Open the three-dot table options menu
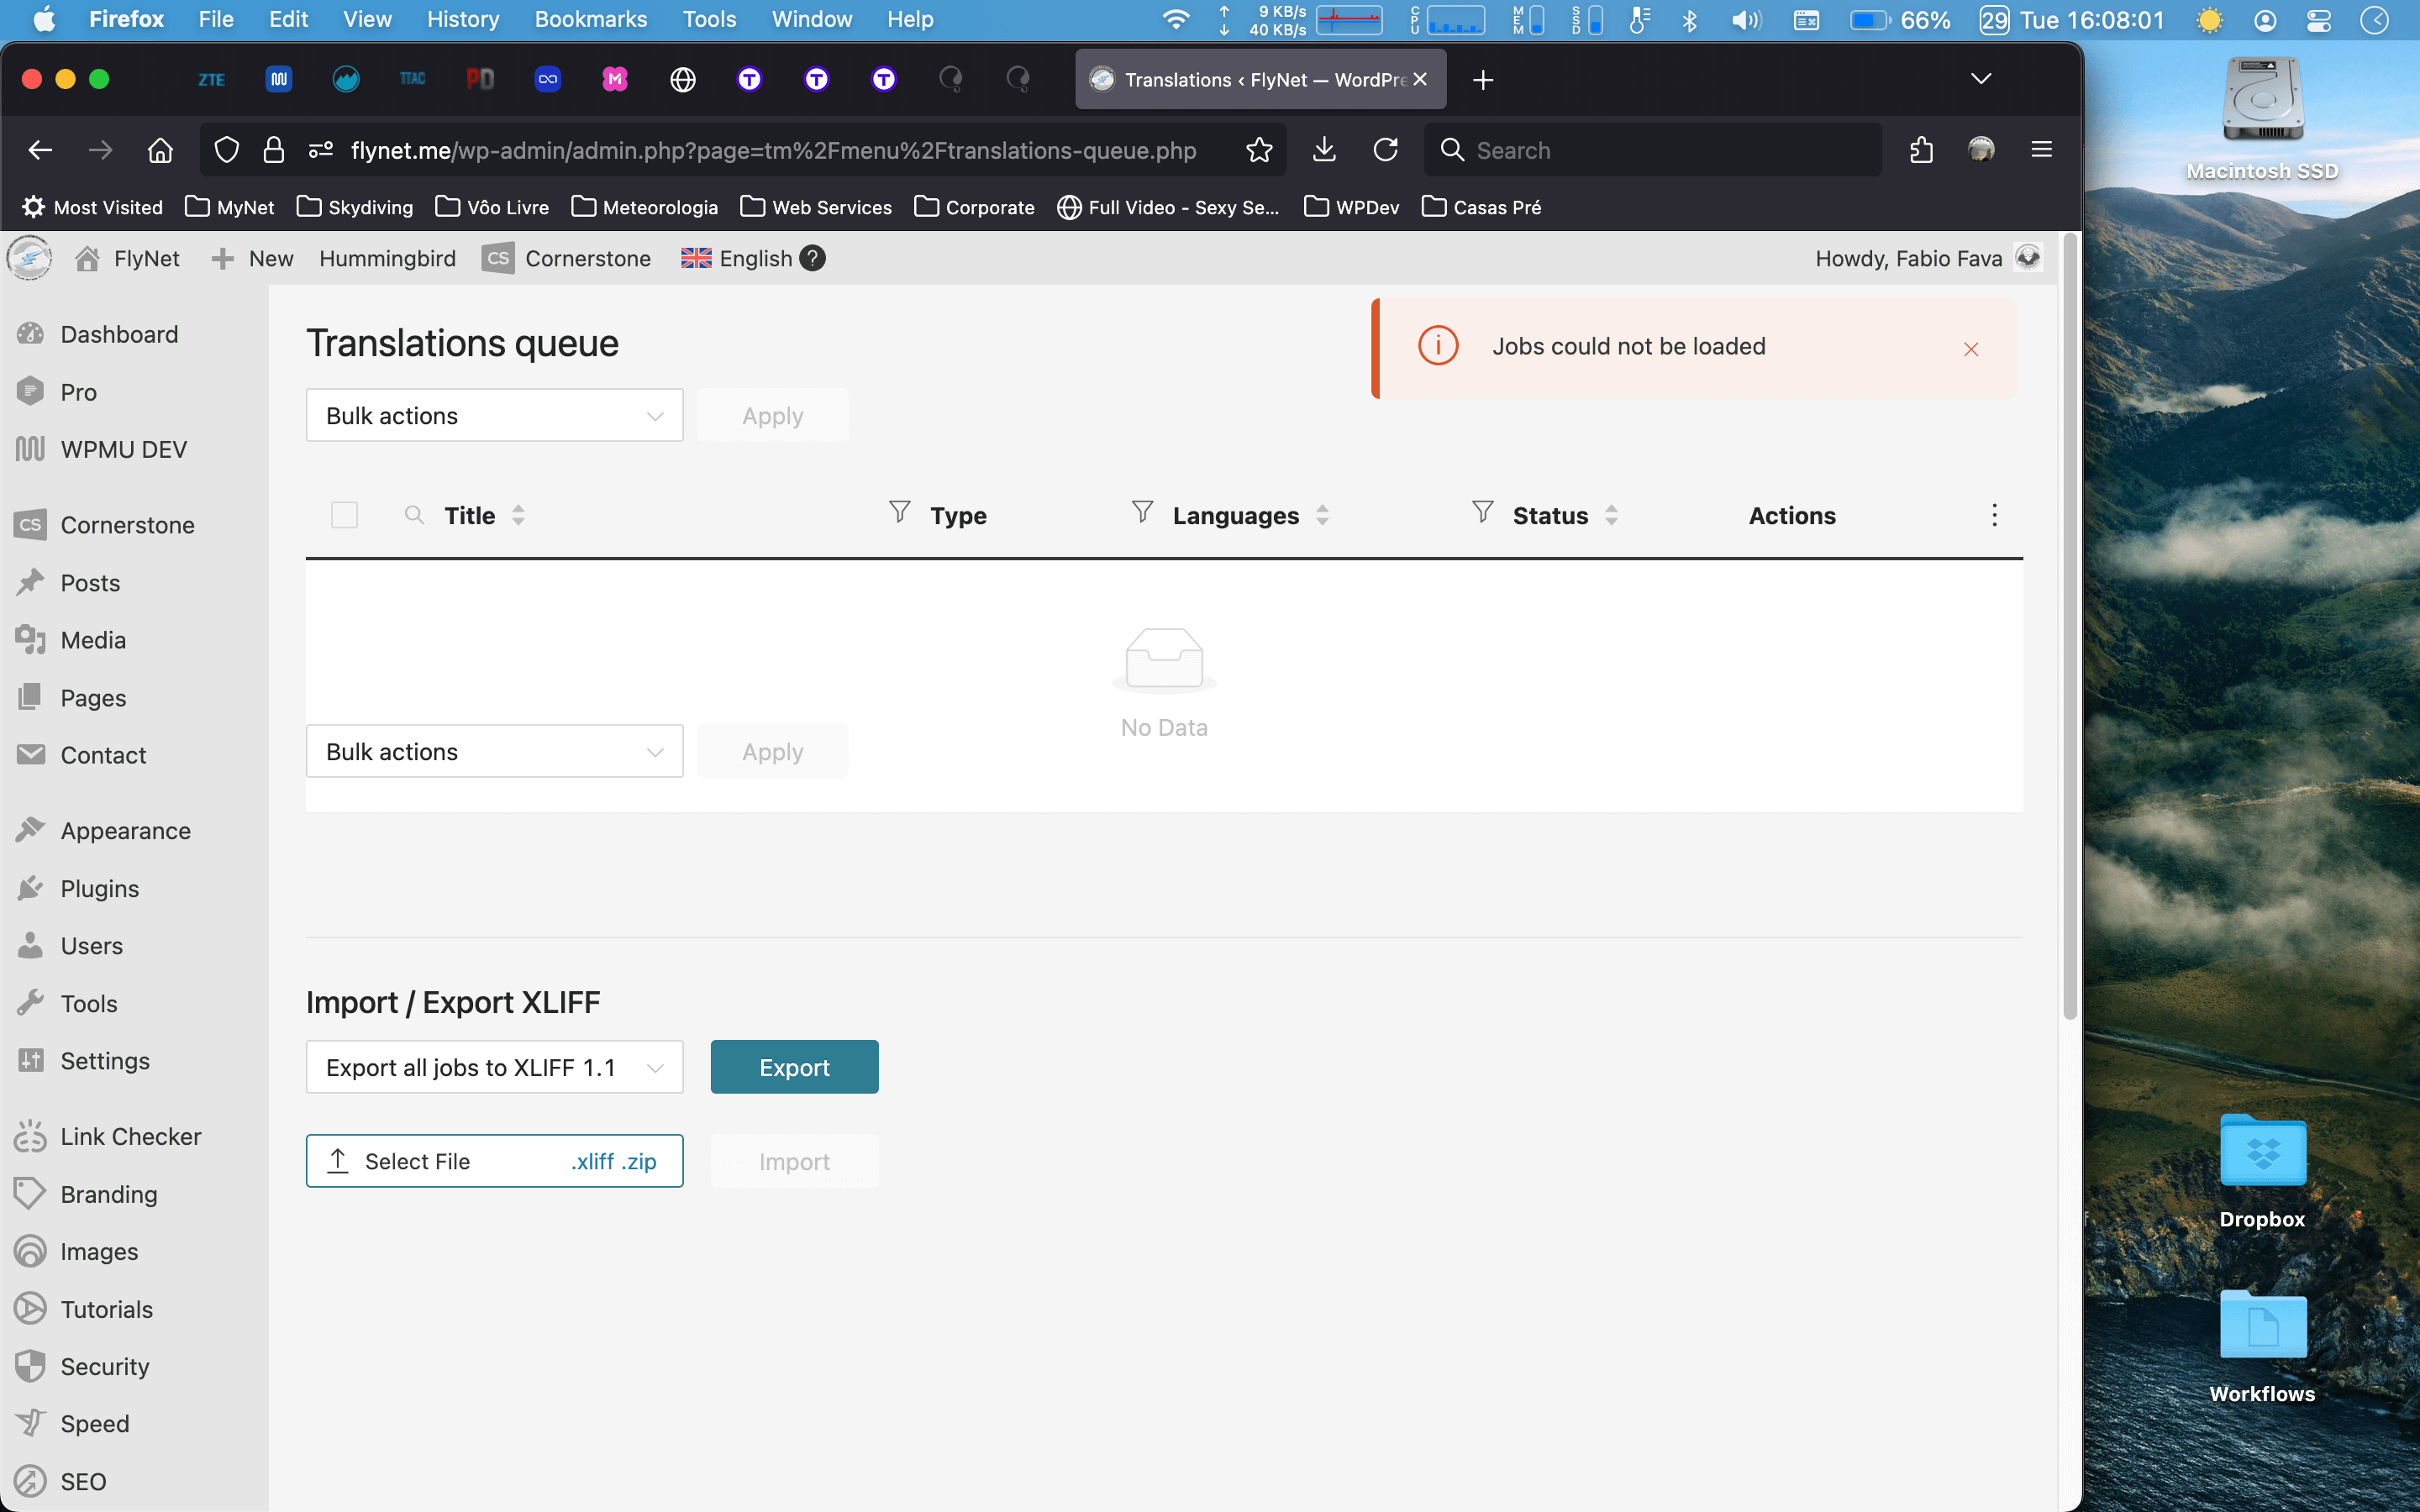The height and width of the screenshot is (1512, 2420). click(x=1994, y=515)
